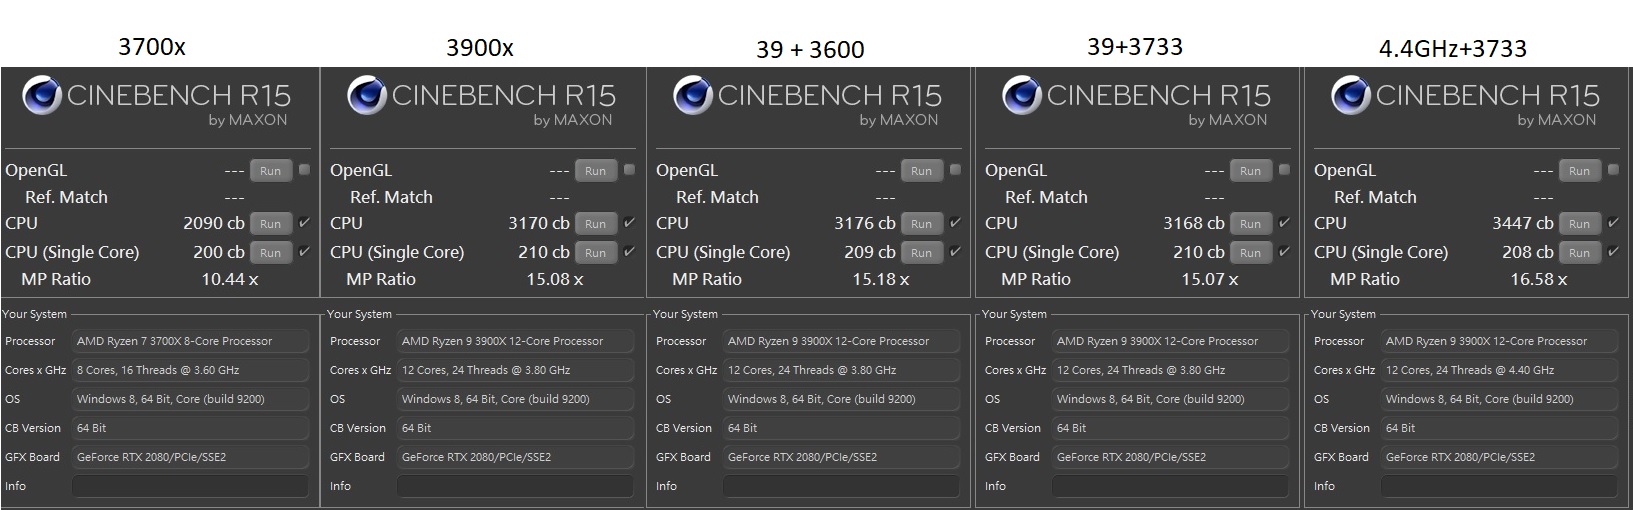Click the Info field in the 3700x panel
This screenshot has height=510, width=1633.
tap(191, 486)
